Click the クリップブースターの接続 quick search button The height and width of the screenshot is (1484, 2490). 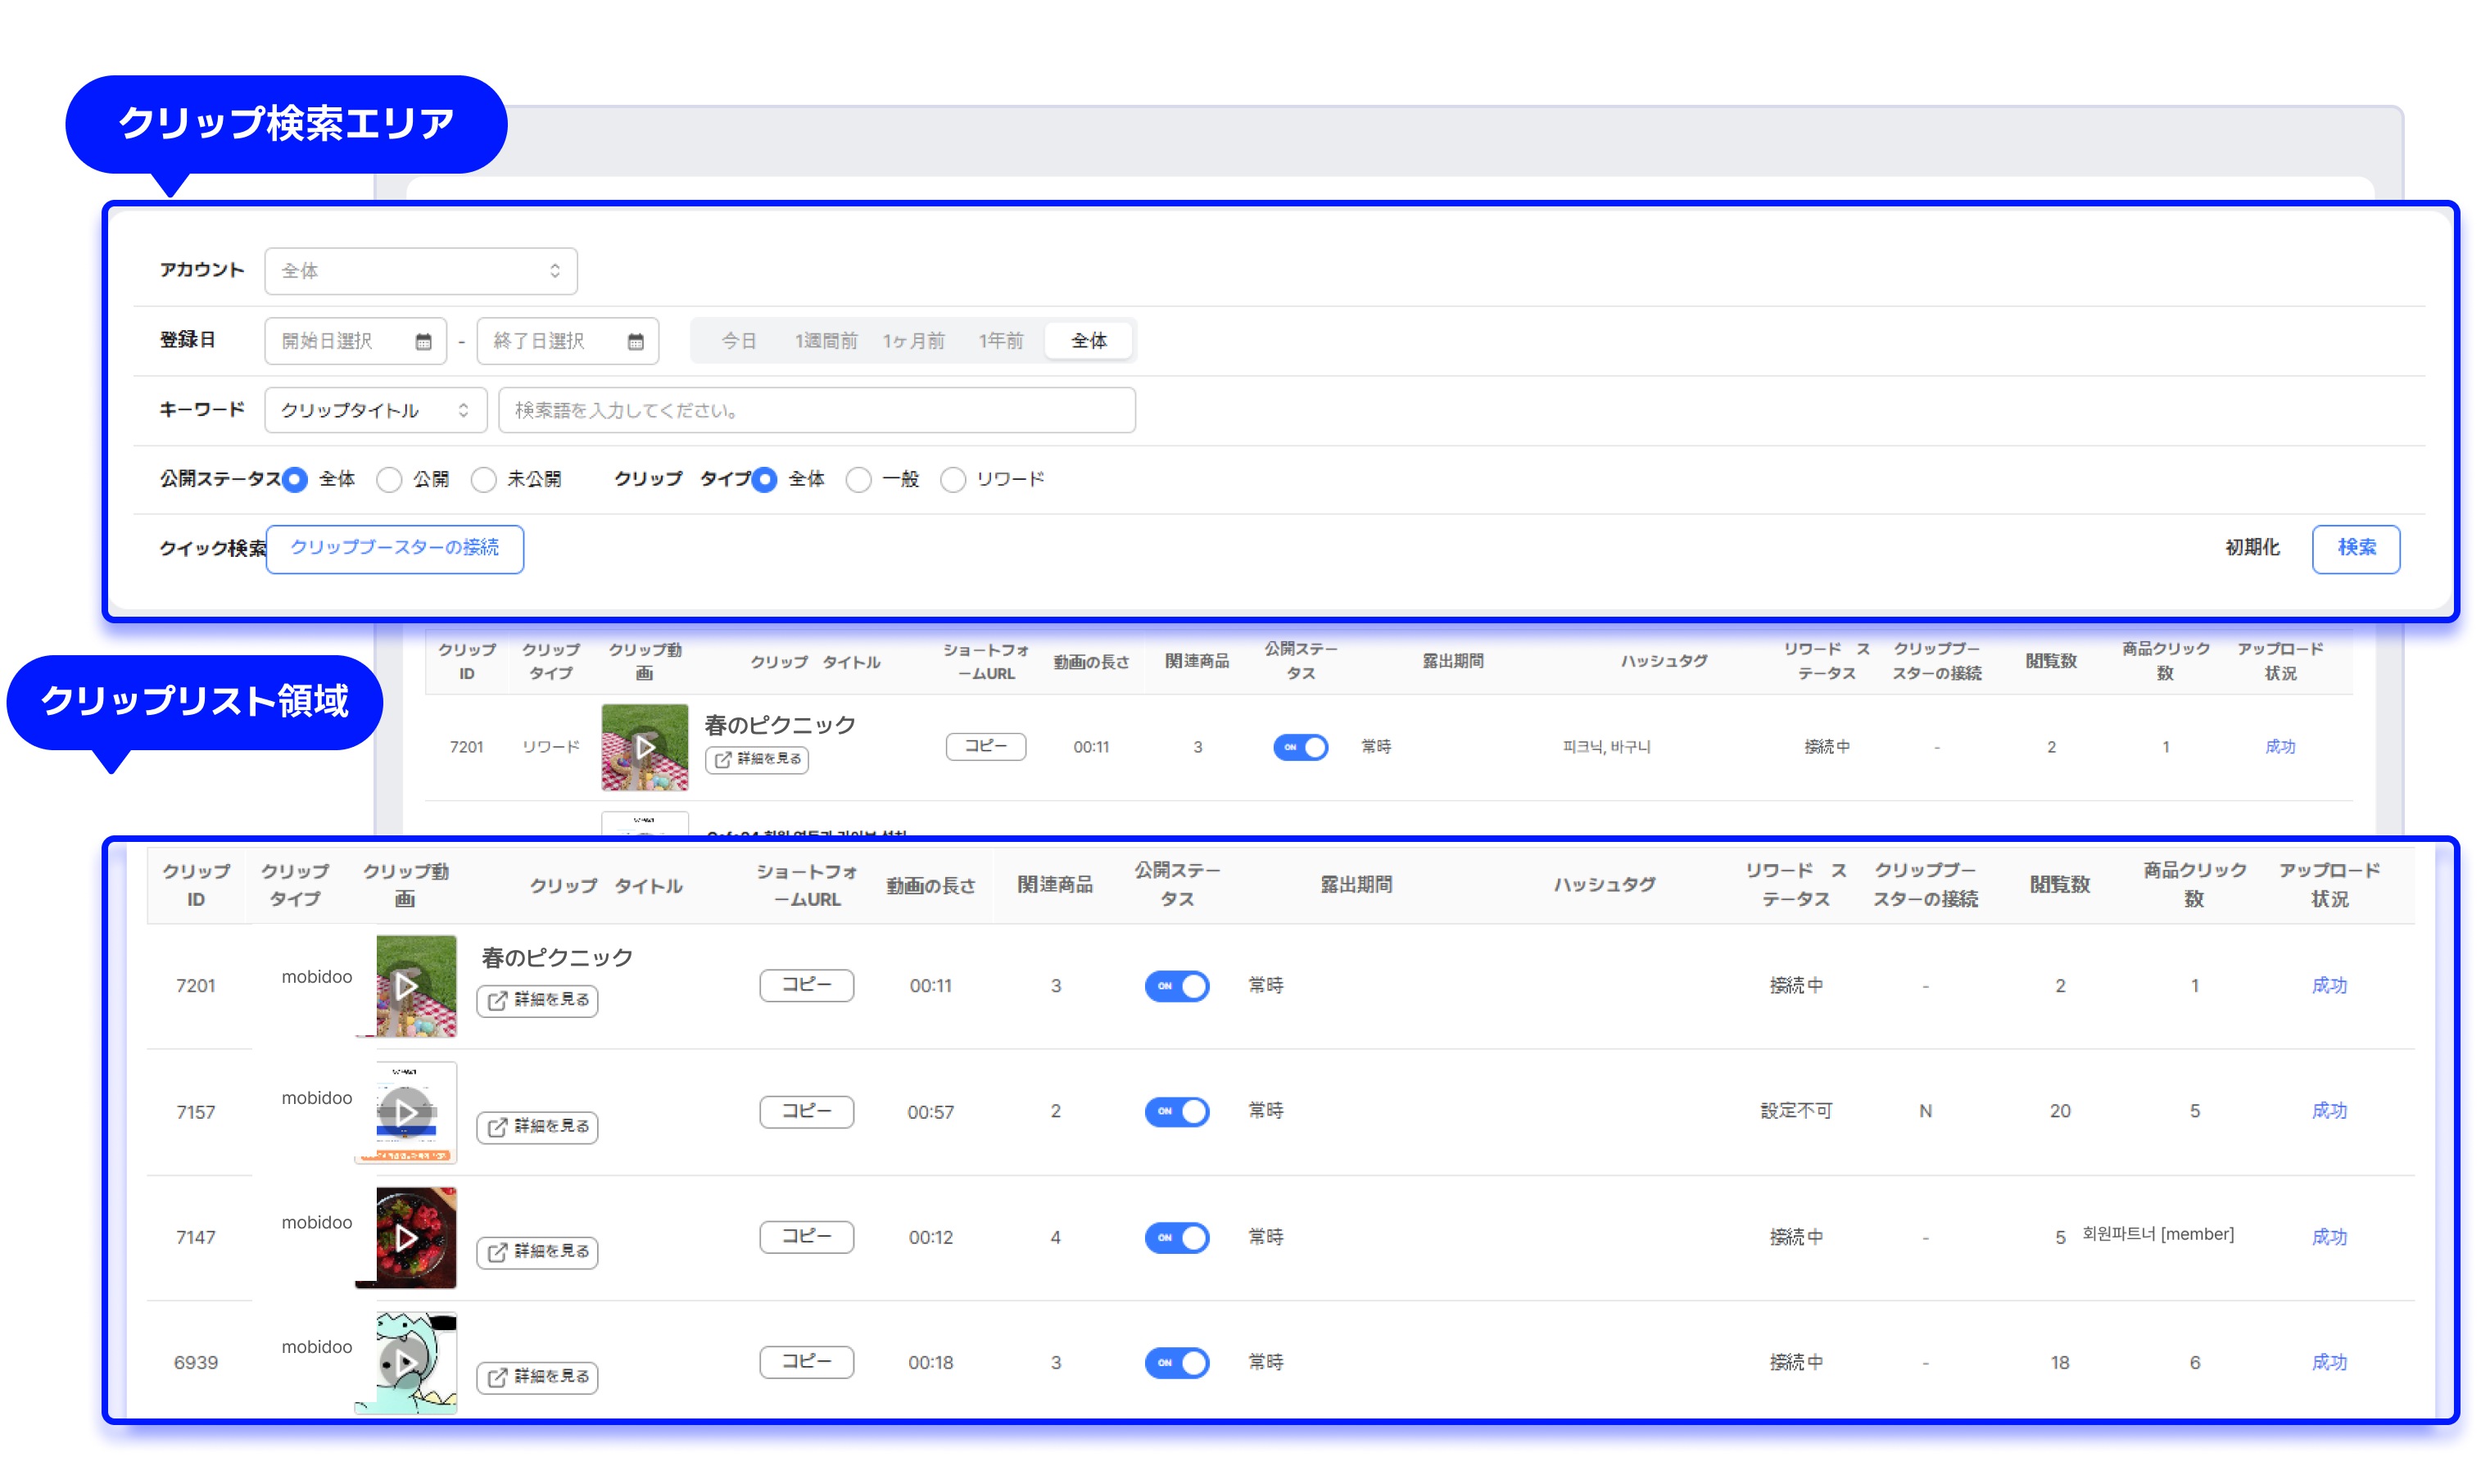(x=394, y=548)
